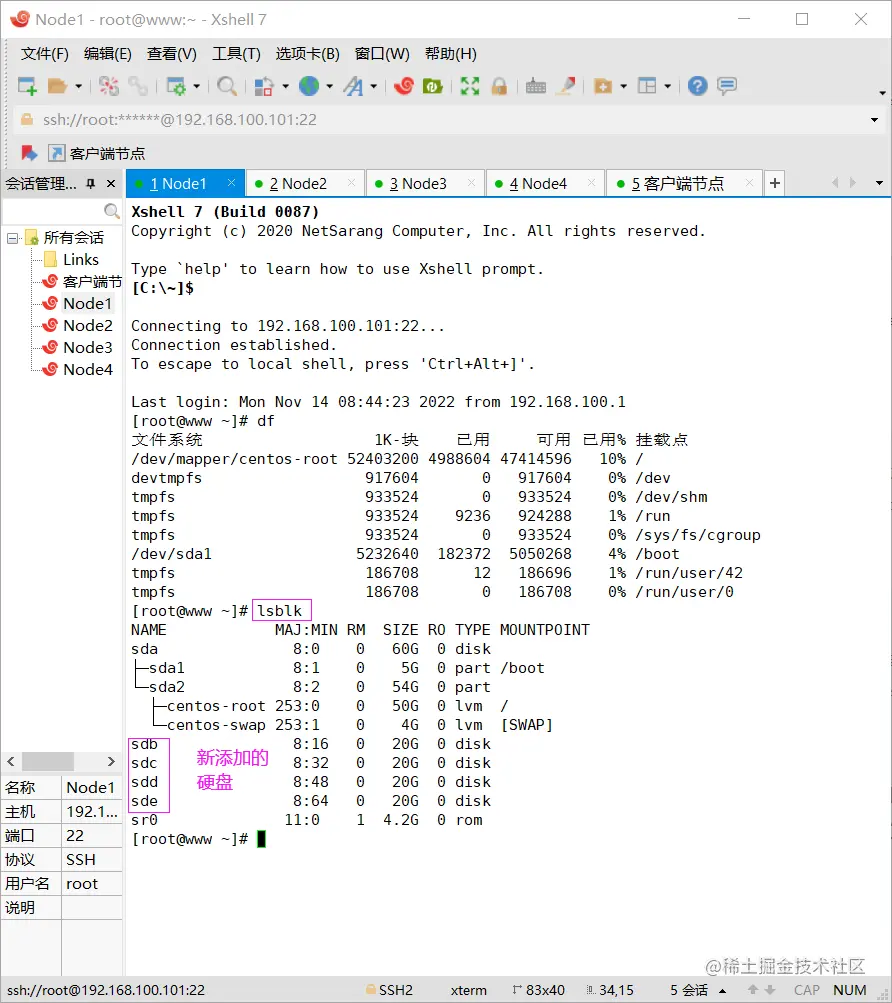Click the Disconnect icon in toolbar

108,86
